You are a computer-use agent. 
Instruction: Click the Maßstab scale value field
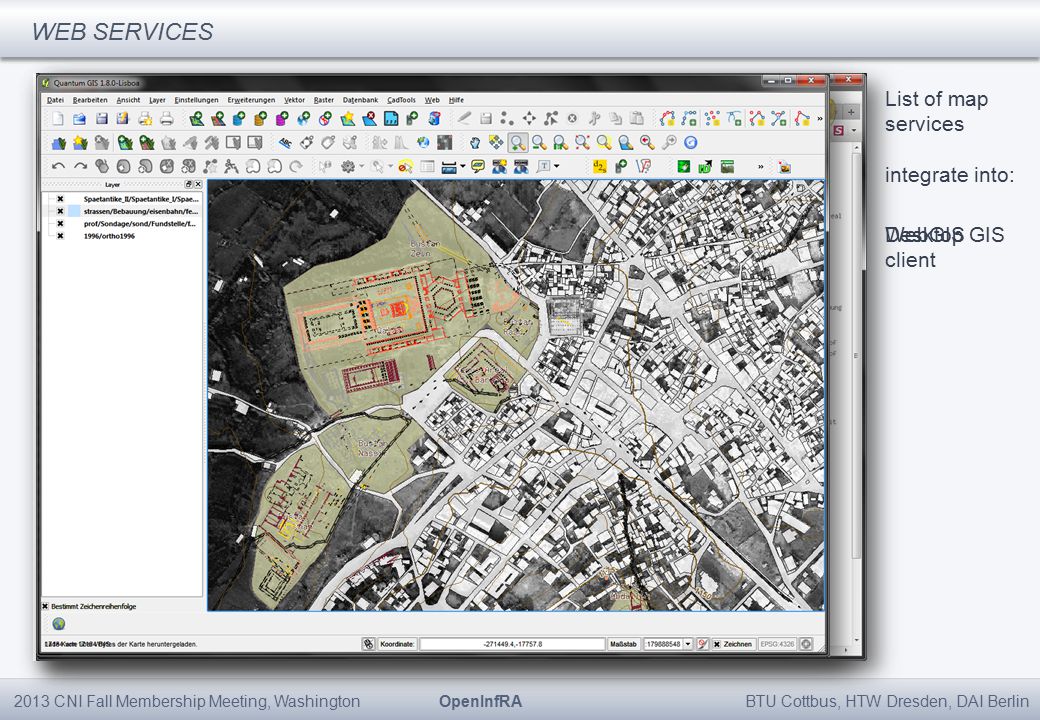(663, 644)
